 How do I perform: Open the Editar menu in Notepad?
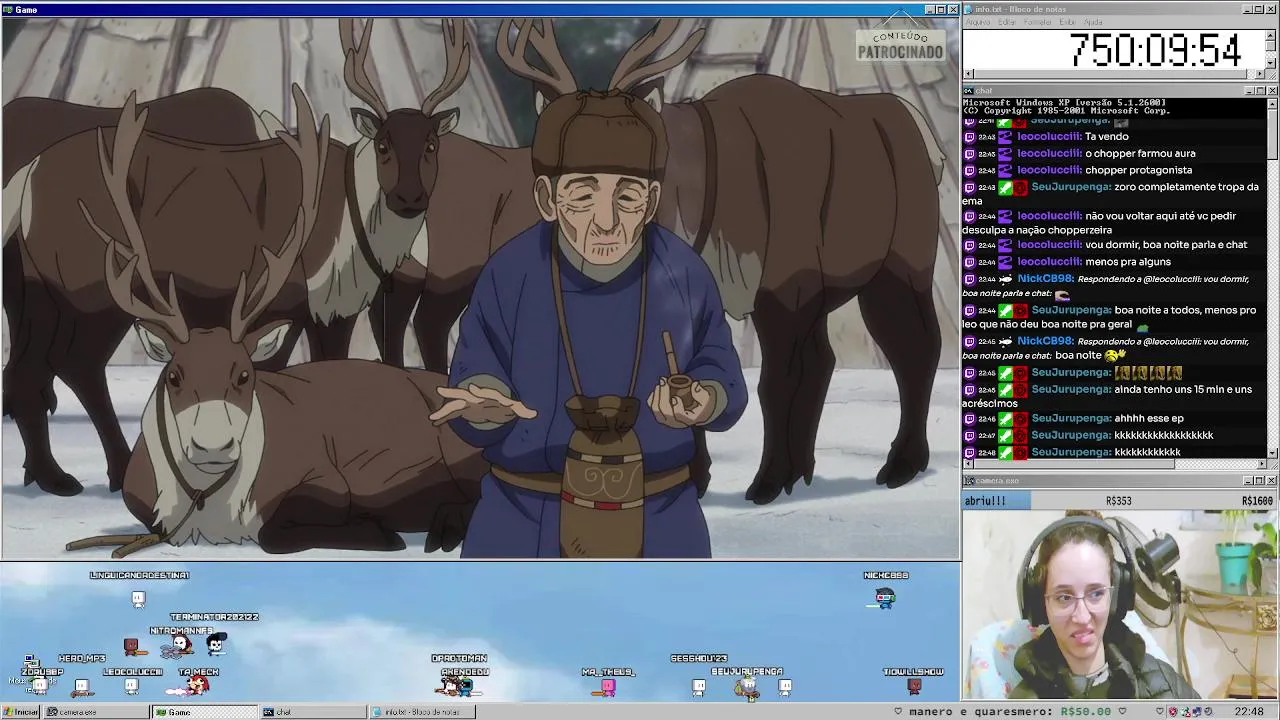coord(1007,22)
